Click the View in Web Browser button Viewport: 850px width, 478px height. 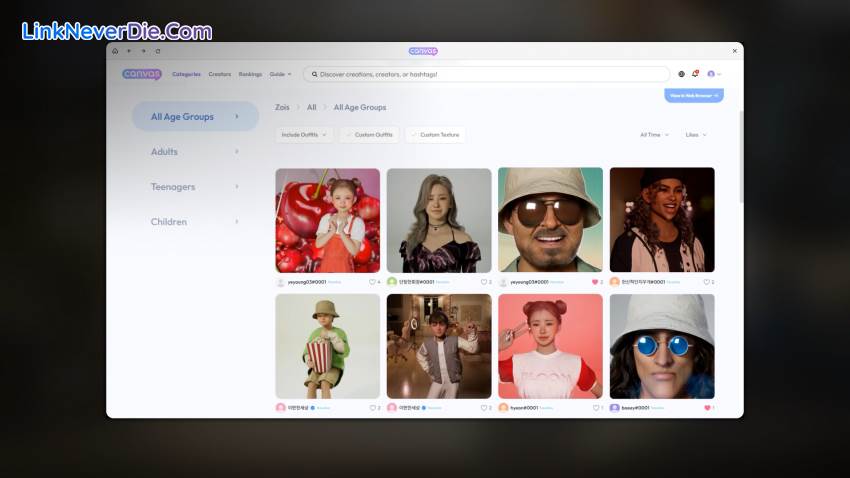(x=693, y=95)
